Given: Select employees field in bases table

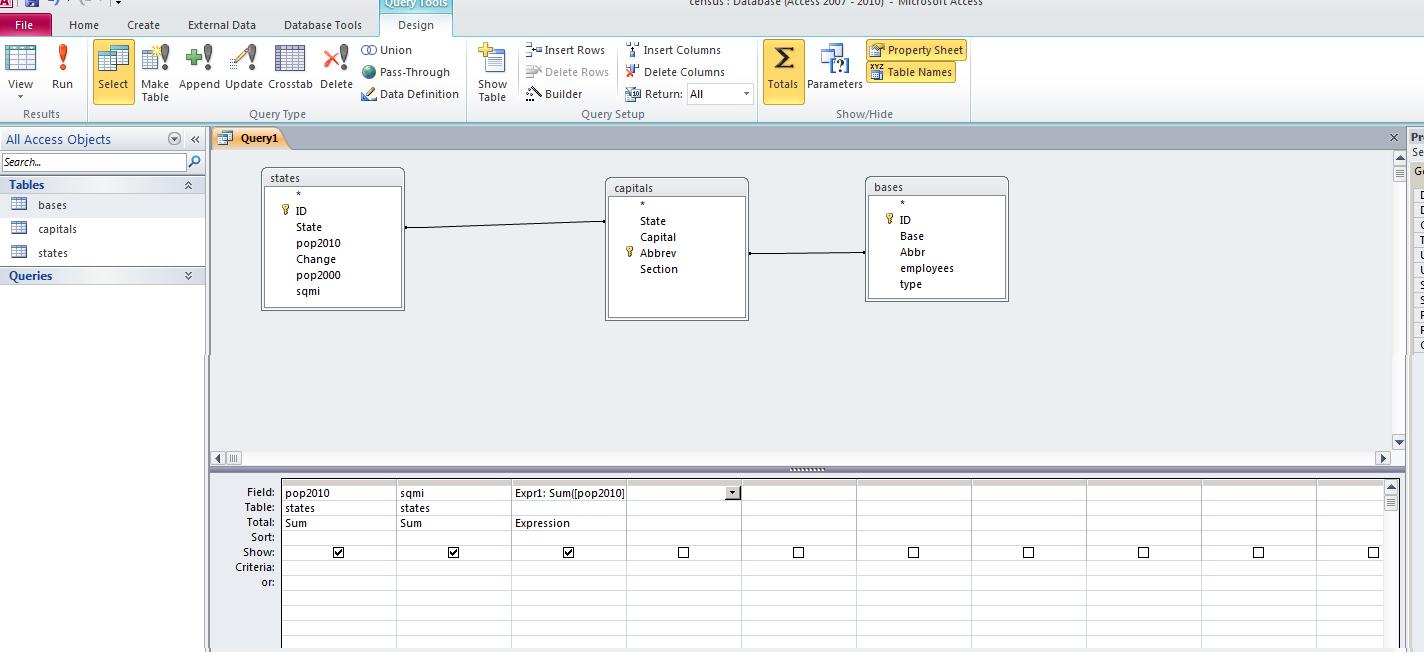Looking at the screenshot, I should pos(926,268).
